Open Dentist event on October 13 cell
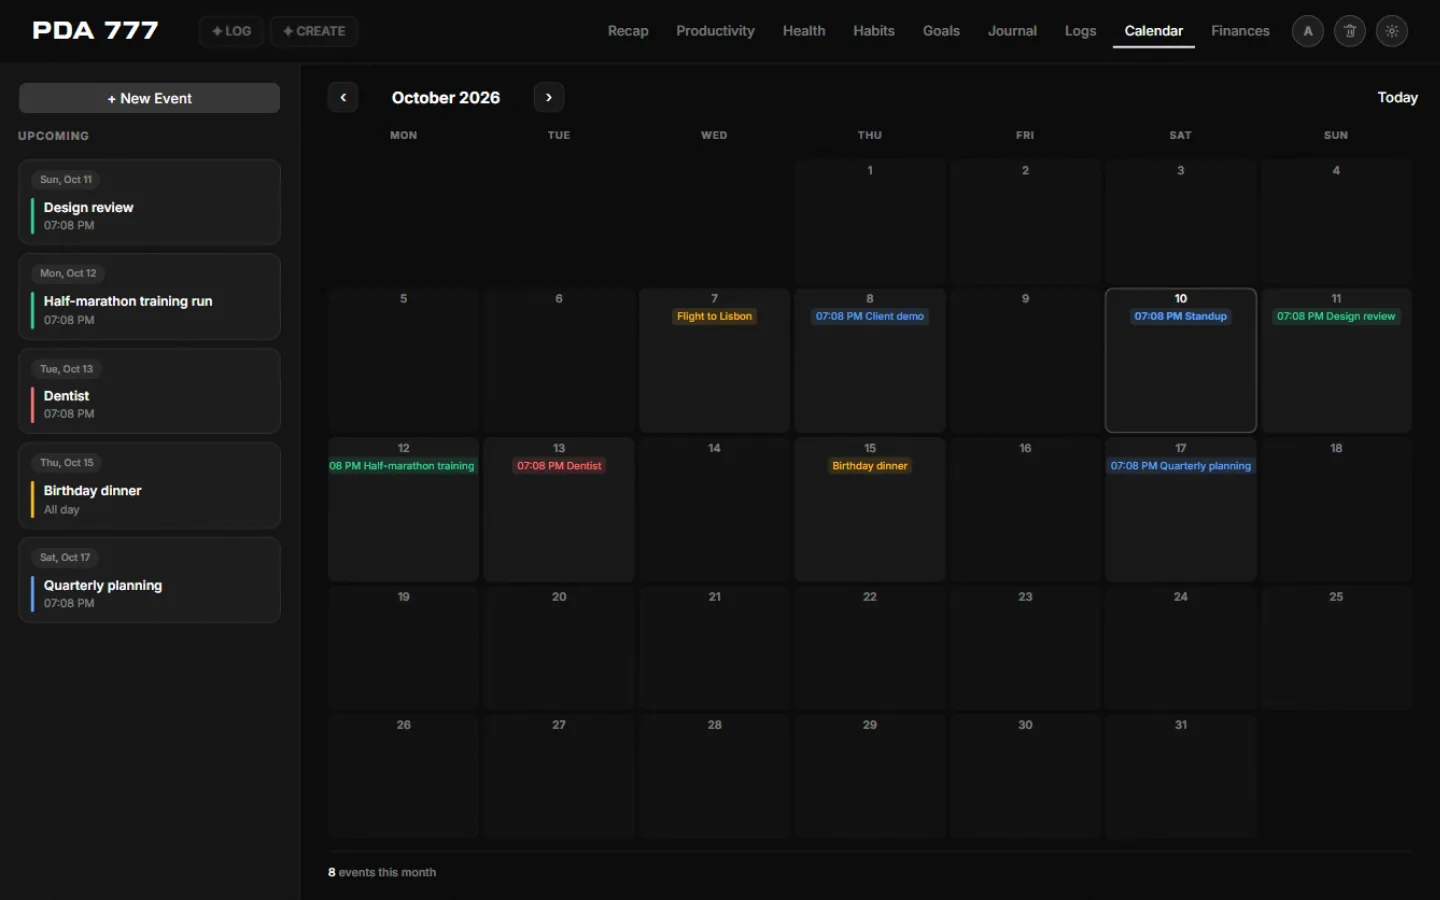Screen dimensions: 1440x900 (559, 466)
